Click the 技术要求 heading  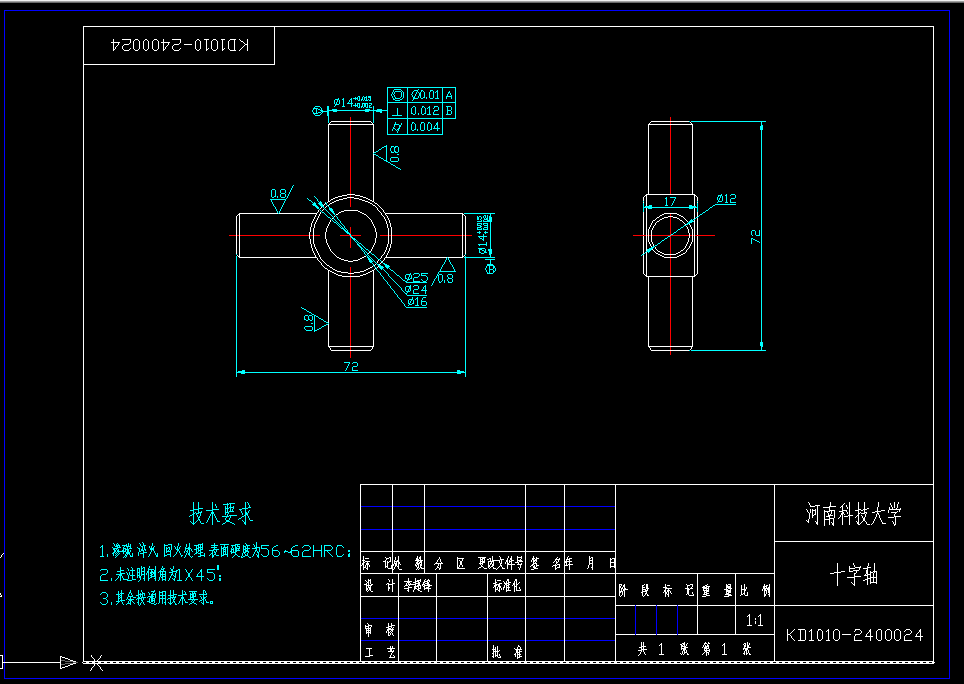pos(221,514)
